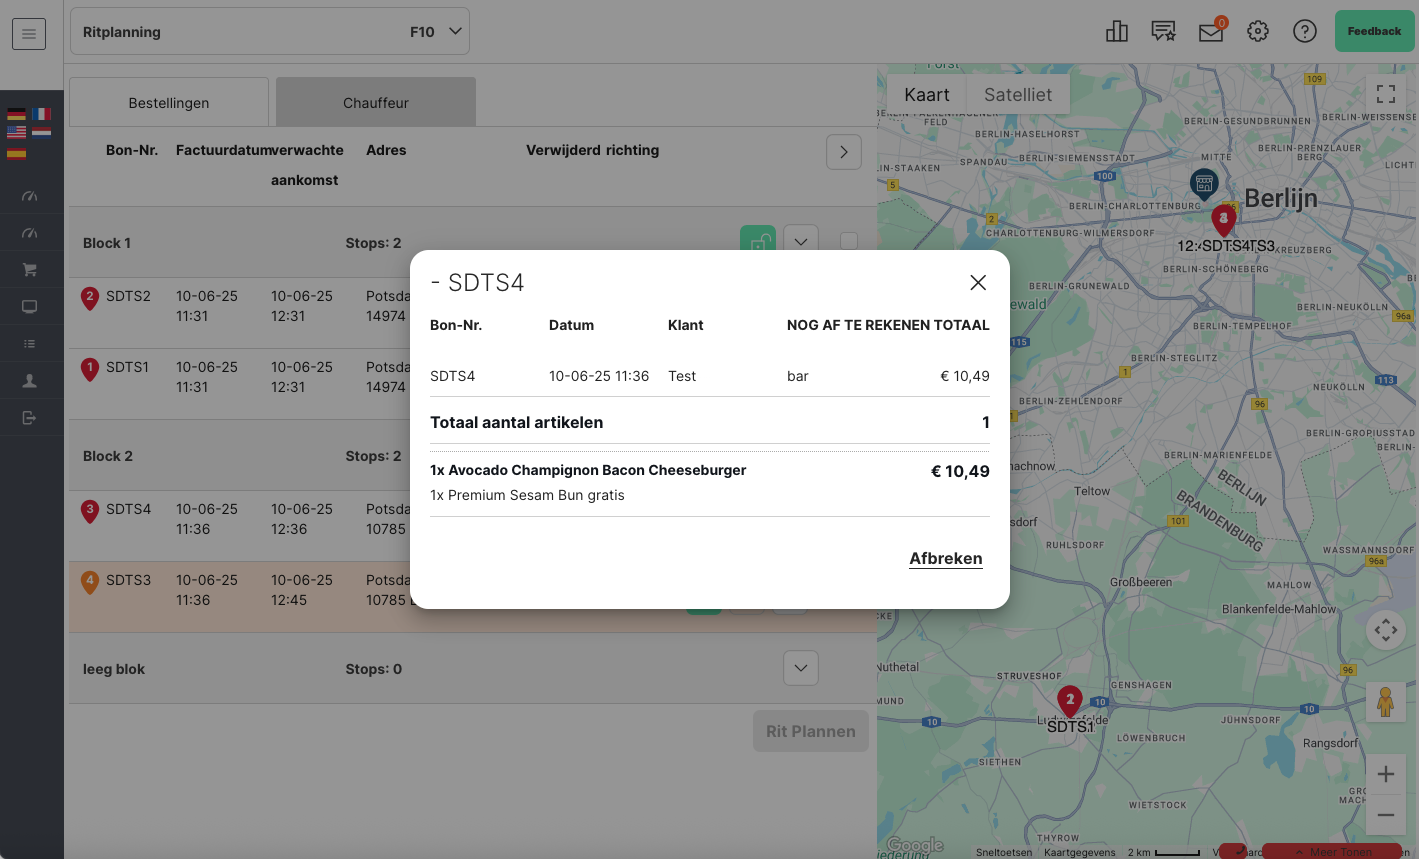The width and height of the screenshot is (1419, 859).
Task: Expand the leeg blok chevron dropdown
Action: (x=801, y=668)
